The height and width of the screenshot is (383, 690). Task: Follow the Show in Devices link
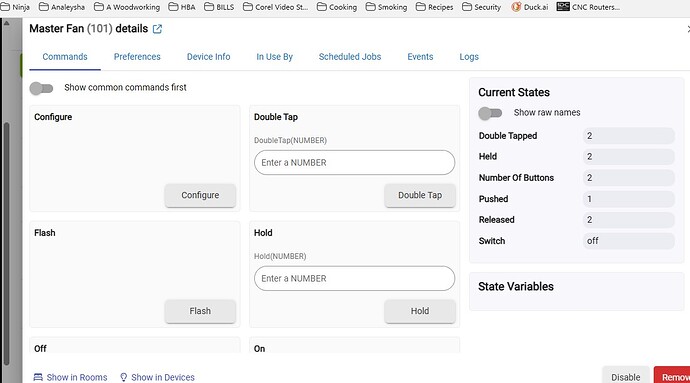click(x=157, y=377)
